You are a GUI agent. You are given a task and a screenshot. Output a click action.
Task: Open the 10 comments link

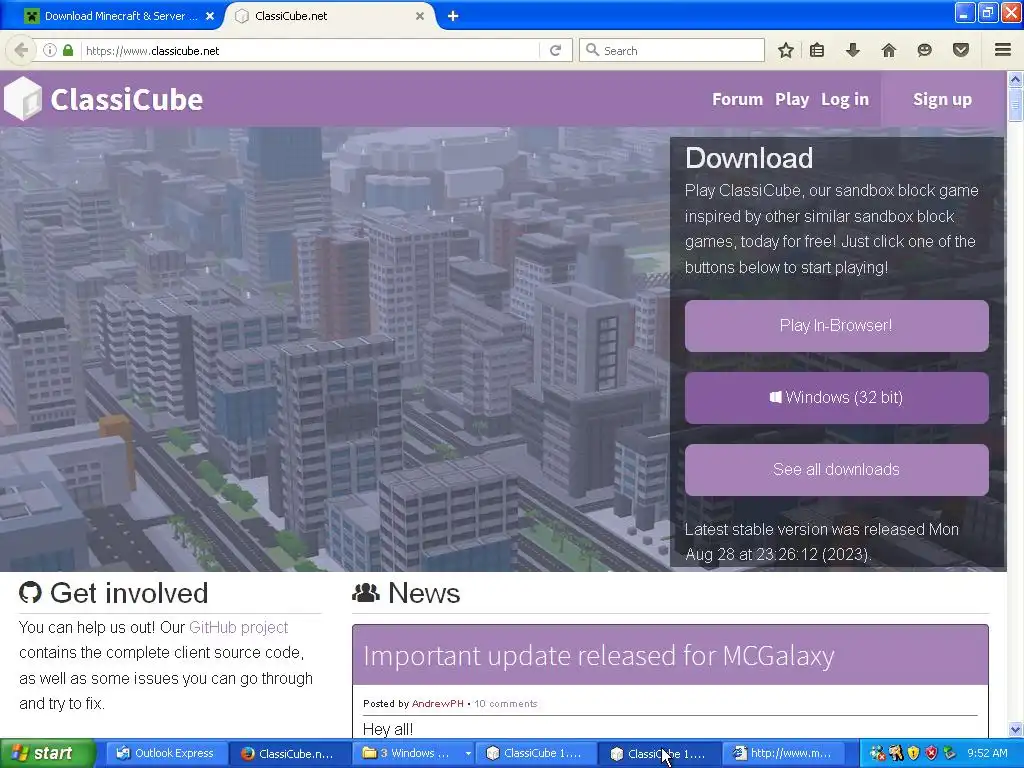505,703
